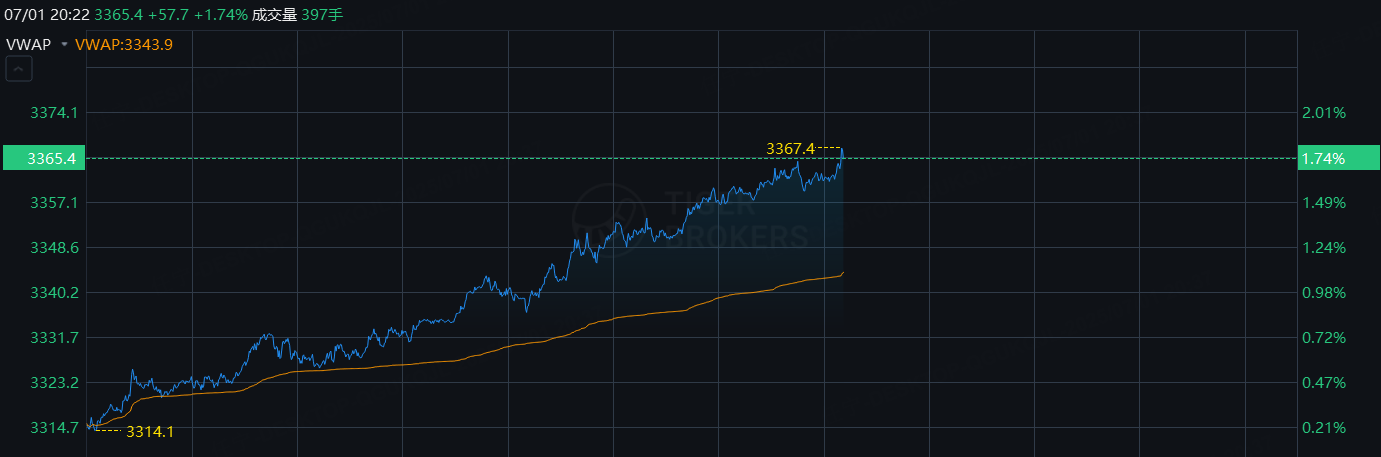
Task: Collapse the indicator legend with the chevron button
Action: point(19,69)
